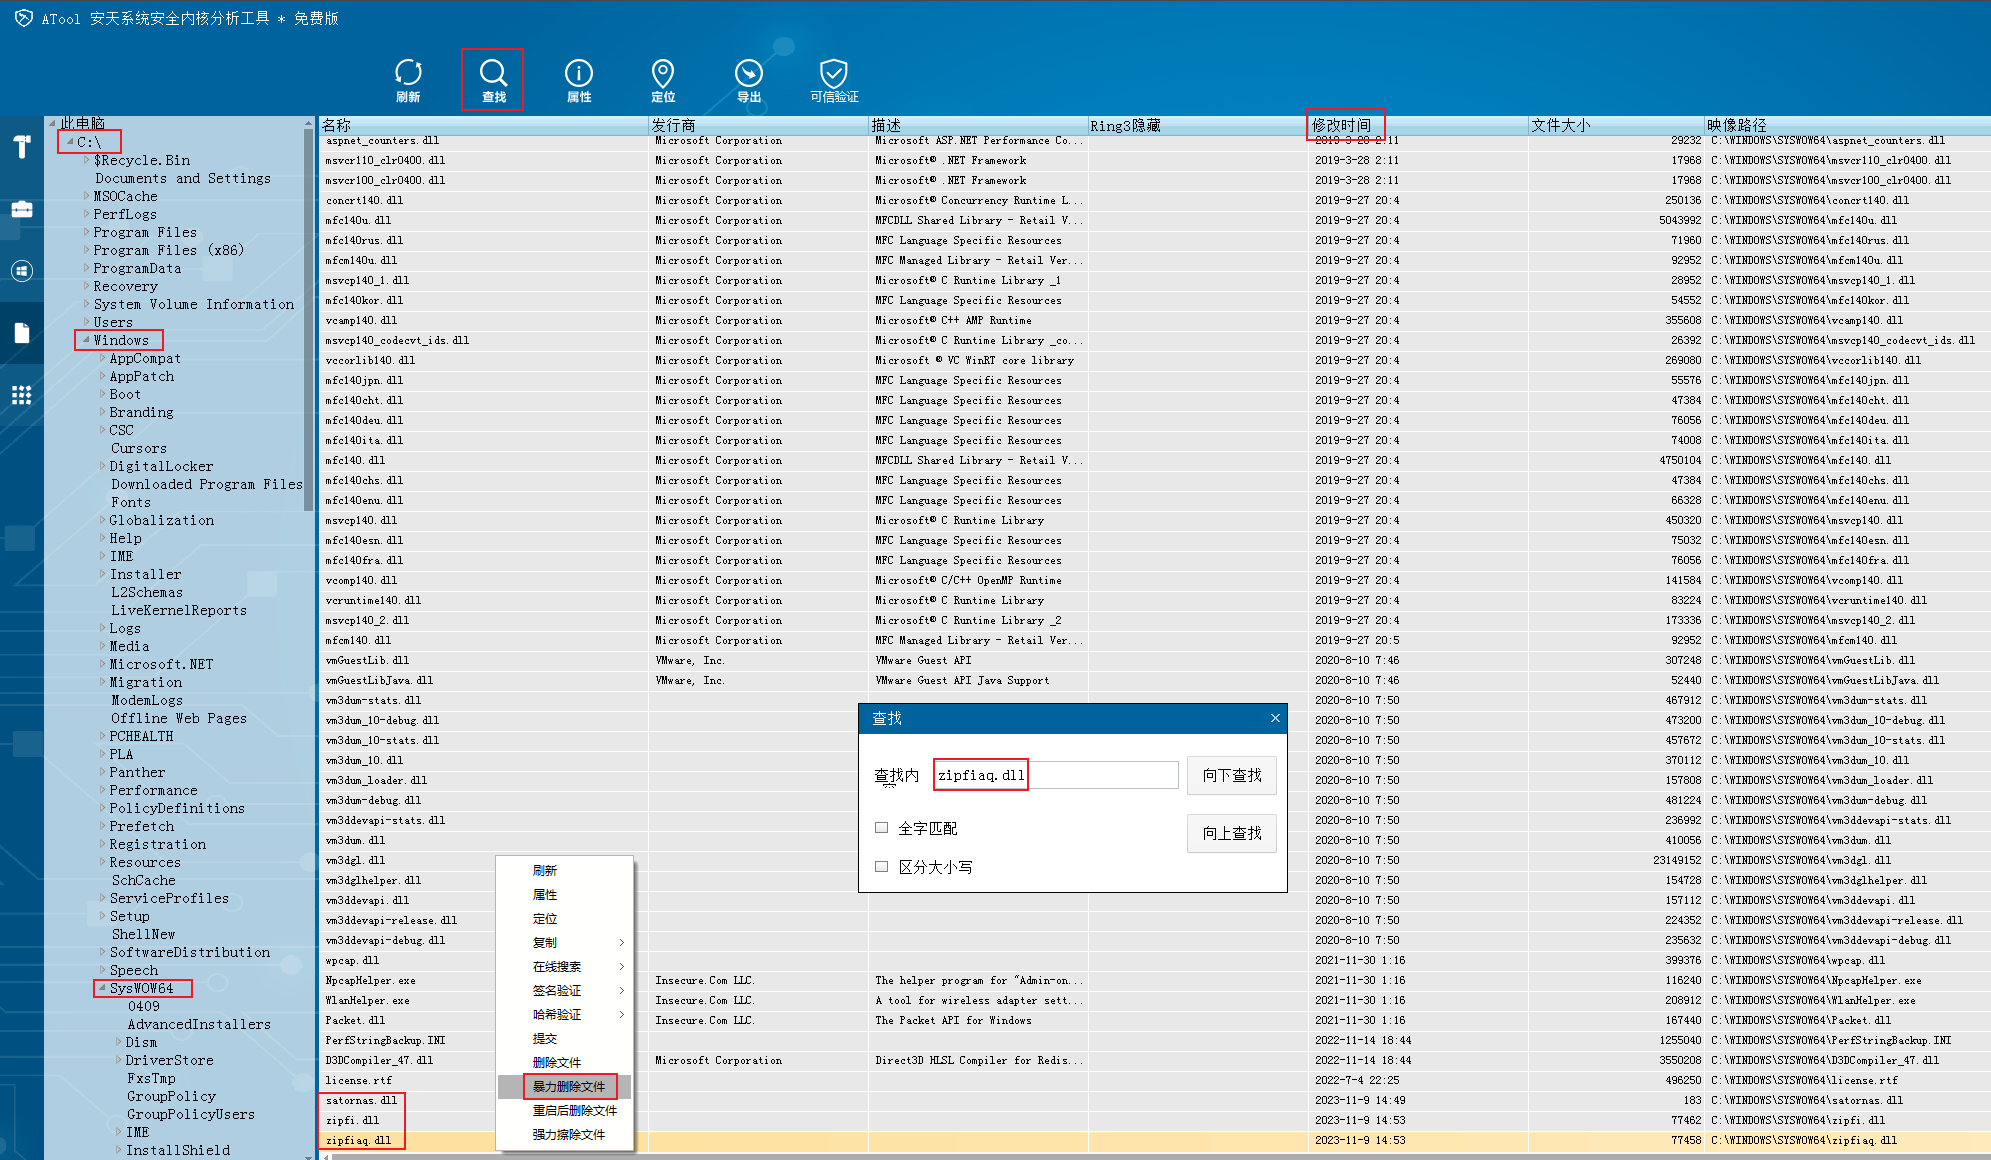Click the Find Up (向上查找) button
Screen dimensions: 1991x1160
(1231, 833)
